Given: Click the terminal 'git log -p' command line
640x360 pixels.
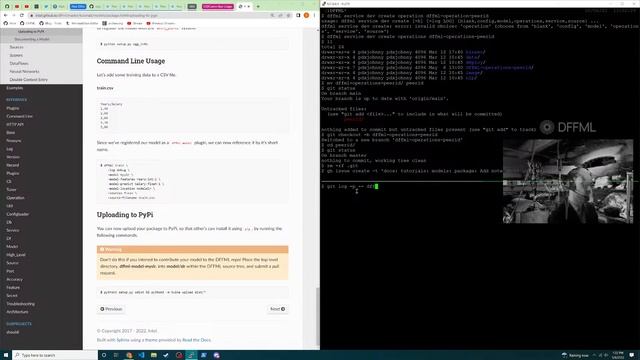Looking at the screenshot, I should coord(349,187).
